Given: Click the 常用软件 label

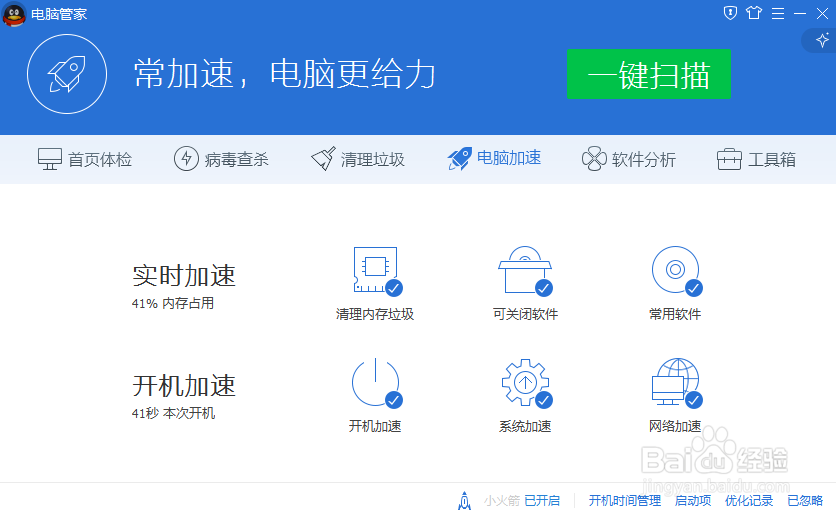Looking at the screenshot, I should (x=675, y=314).
